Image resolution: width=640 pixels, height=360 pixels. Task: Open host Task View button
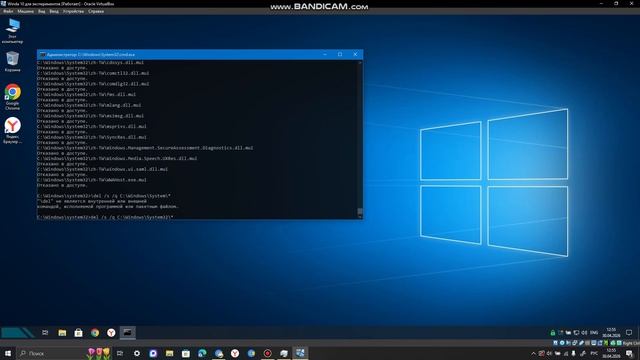coord(120,353)
